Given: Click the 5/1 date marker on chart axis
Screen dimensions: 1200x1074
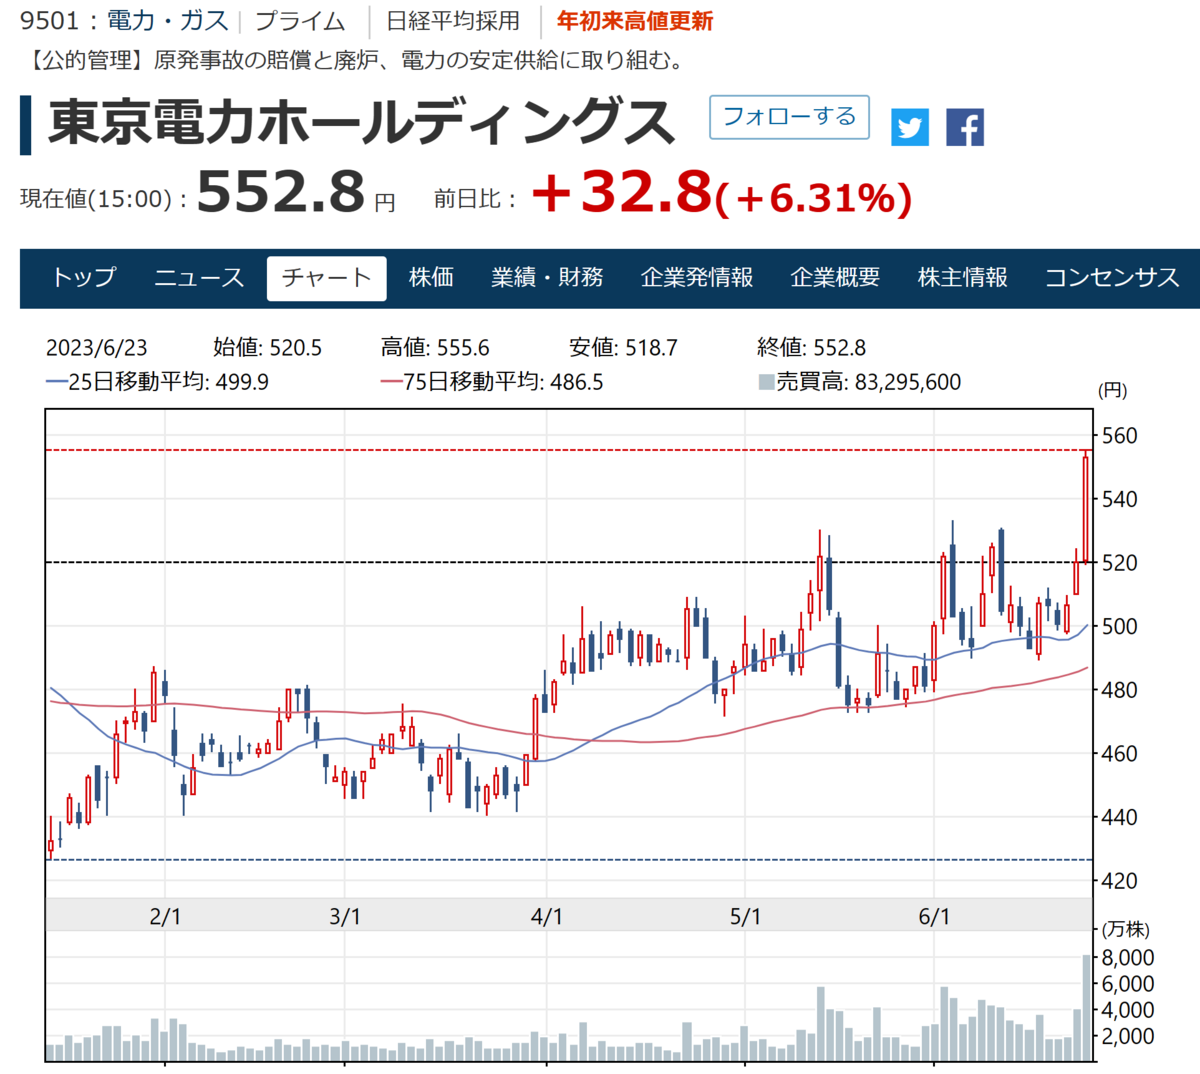Looking at the screenshot, I should 746,916.
